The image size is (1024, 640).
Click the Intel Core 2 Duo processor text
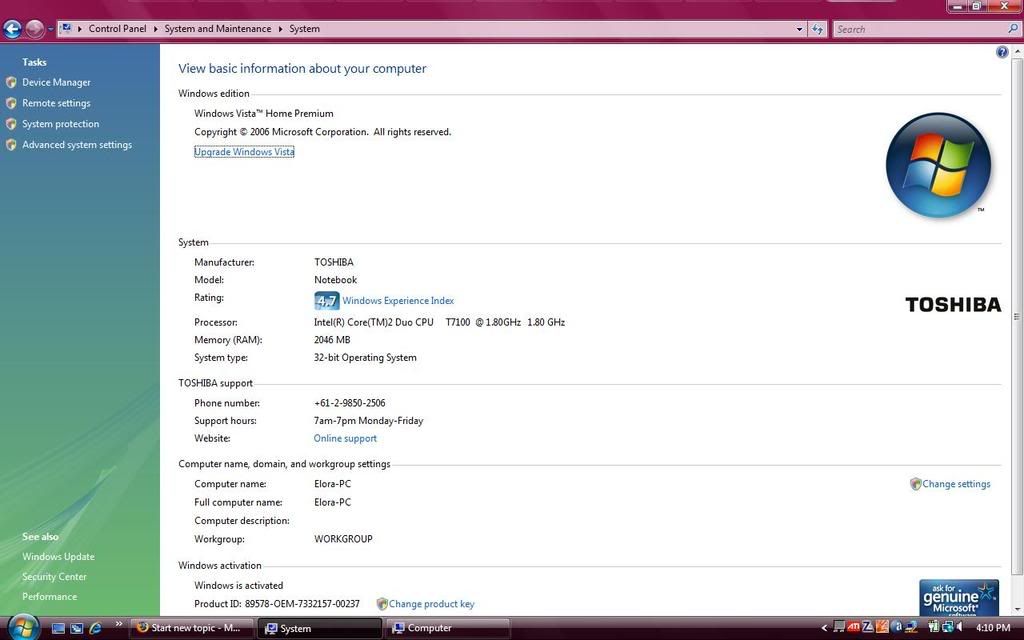[439, 322]
